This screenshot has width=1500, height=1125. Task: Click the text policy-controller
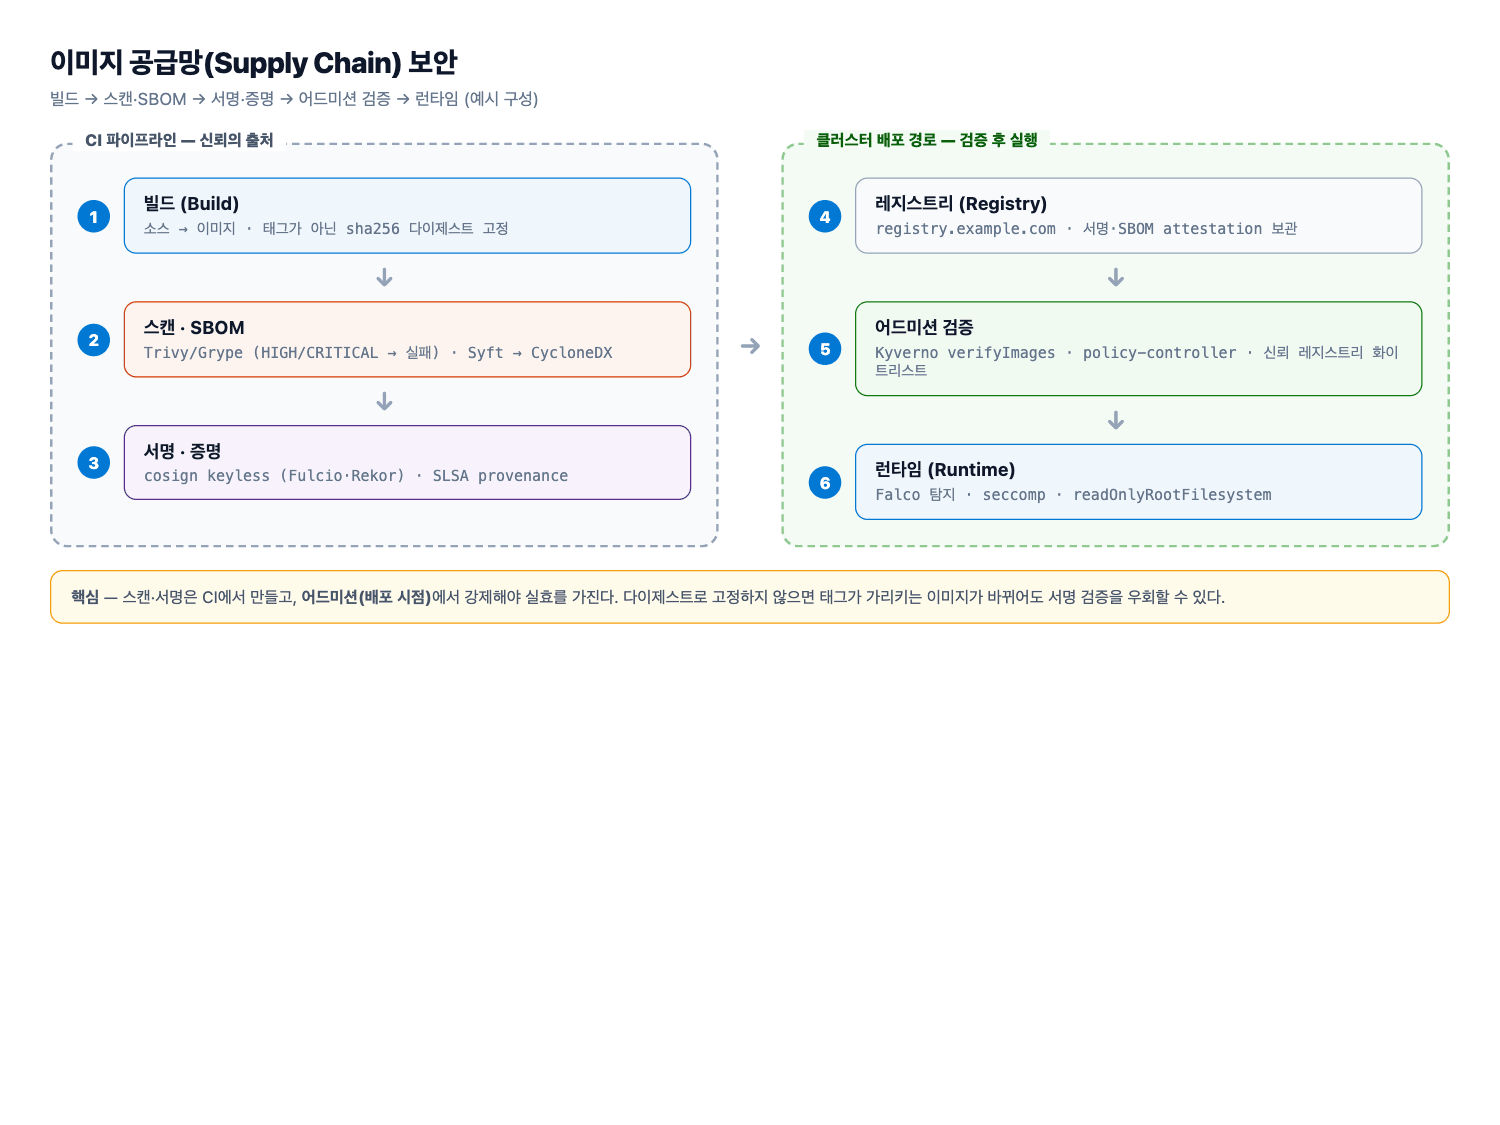click(x=1159, y=353)
